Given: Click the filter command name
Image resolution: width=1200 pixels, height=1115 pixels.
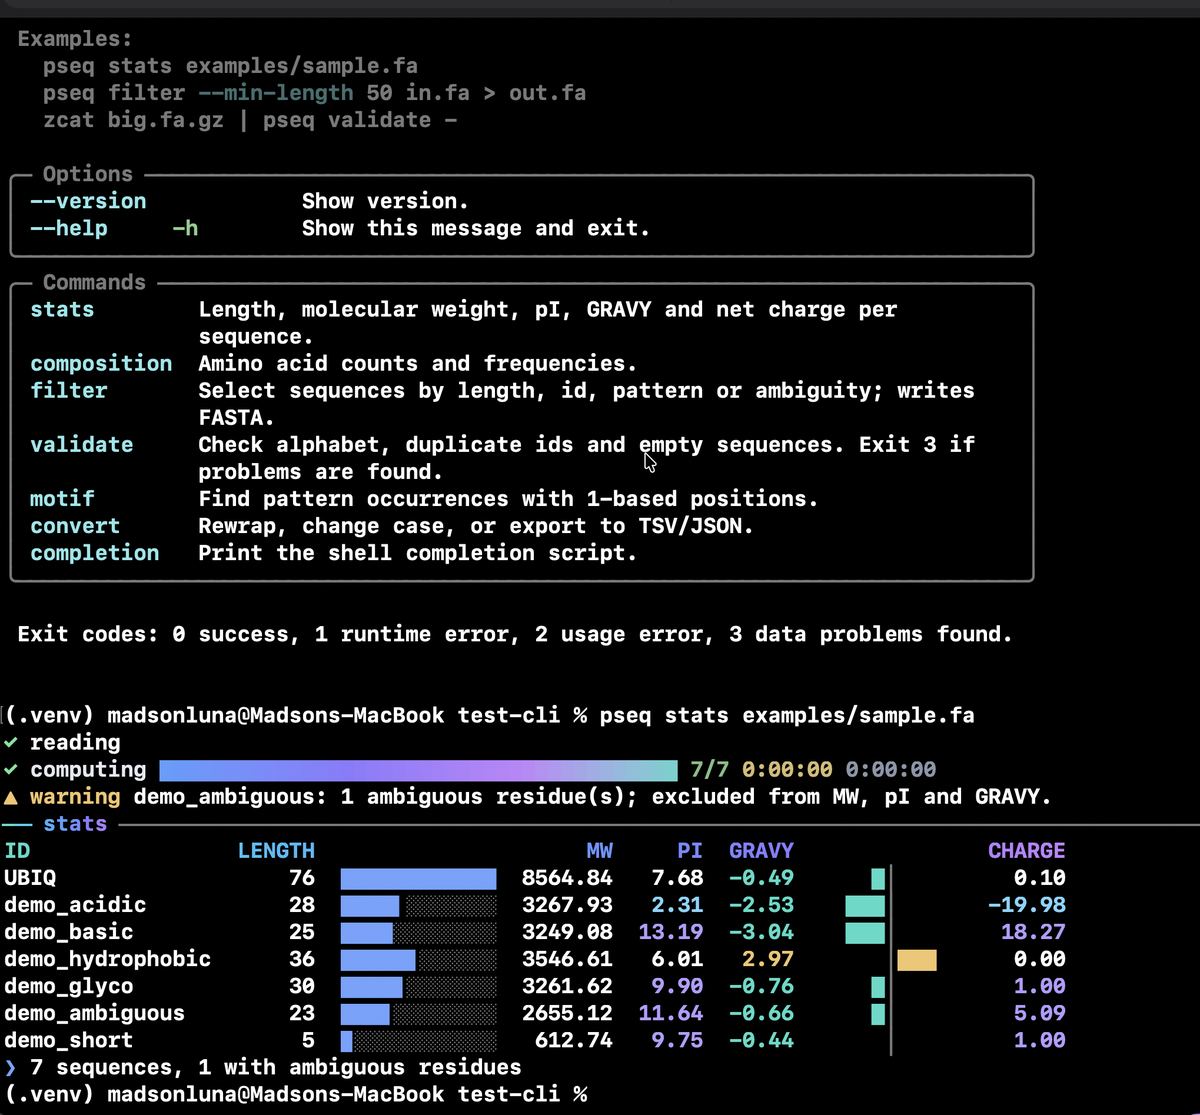Looking at the screenshot, I should [69, 391].
